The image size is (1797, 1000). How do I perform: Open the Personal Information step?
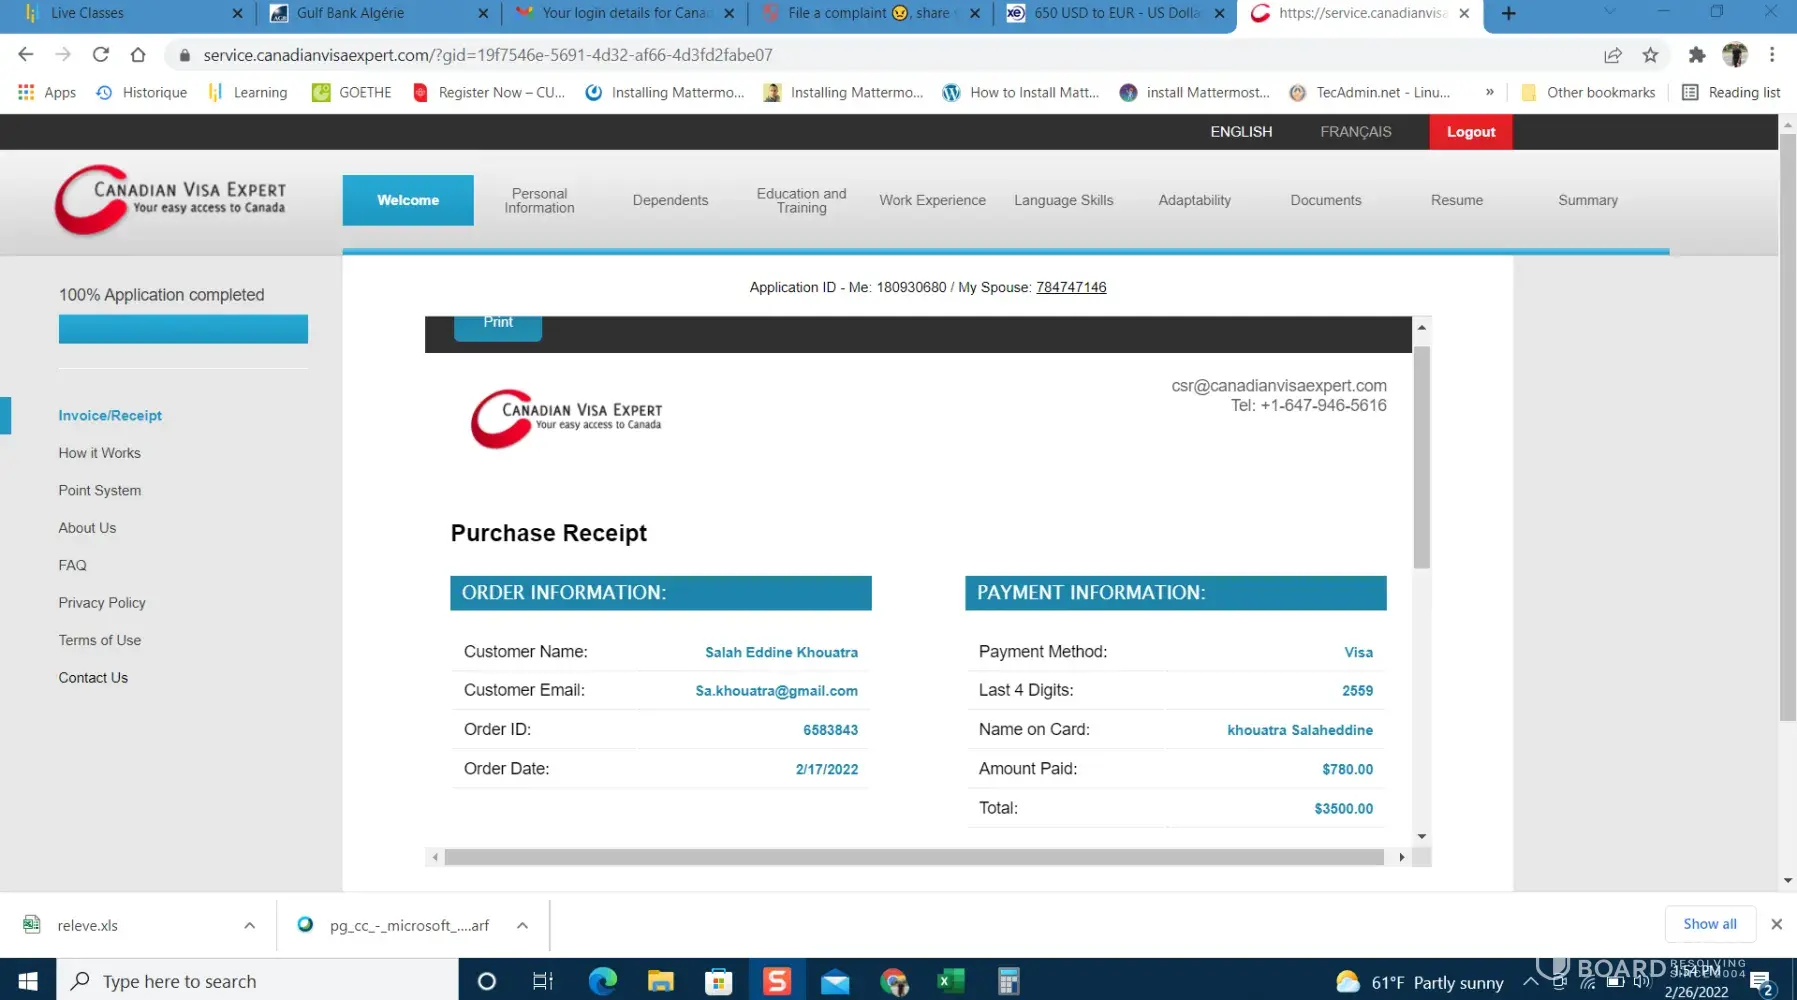coord(539,200)
